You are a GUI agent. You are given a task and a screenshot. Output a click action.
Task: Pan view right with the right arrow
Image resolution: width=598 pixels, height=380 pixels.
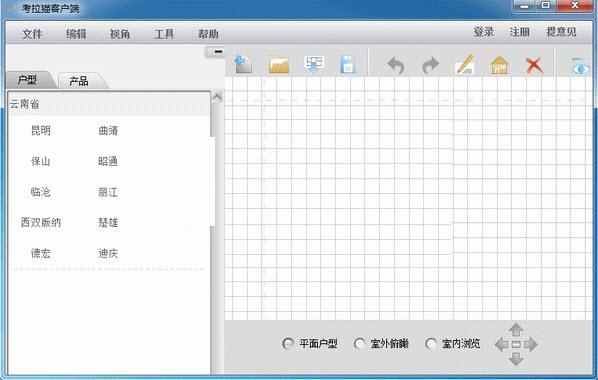(x=530, y=345)
